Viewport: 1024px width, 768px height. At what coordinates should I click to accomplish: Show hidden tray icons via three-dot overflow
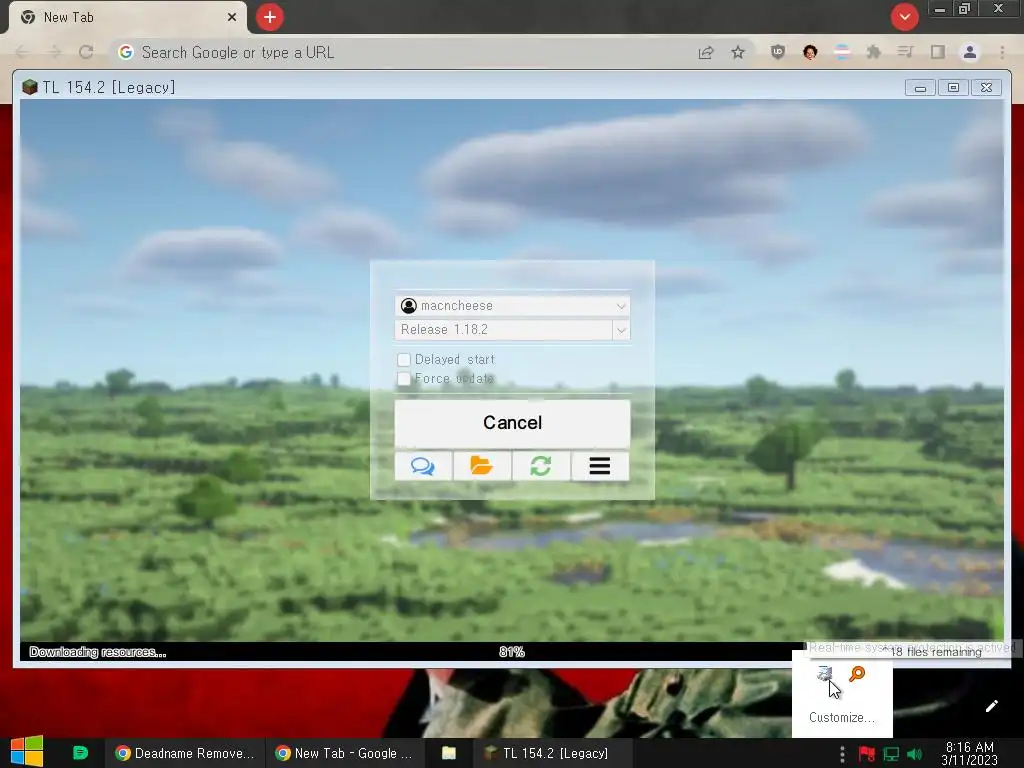[x=842, y=754]
